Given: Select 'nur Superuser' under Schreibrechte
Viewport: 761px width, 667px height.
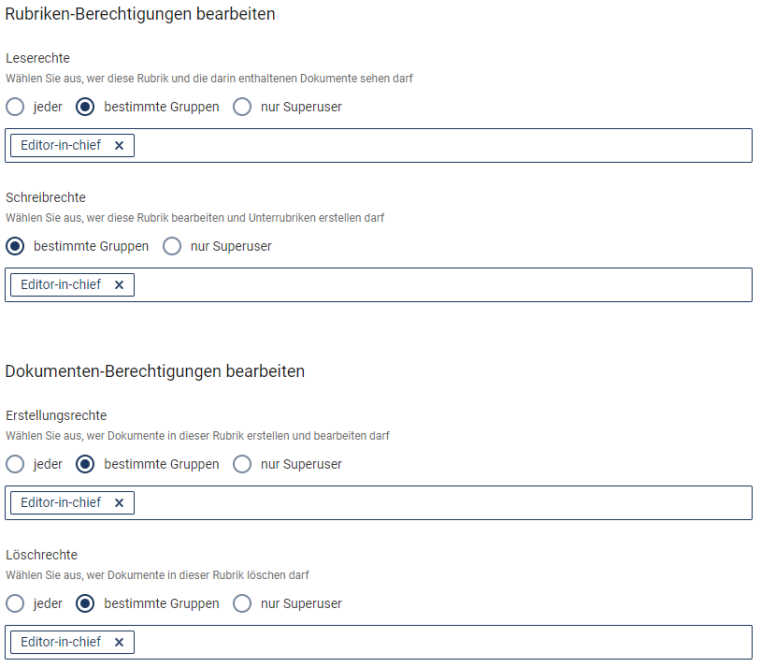Looking at the screenshot, I should [172, 246].
